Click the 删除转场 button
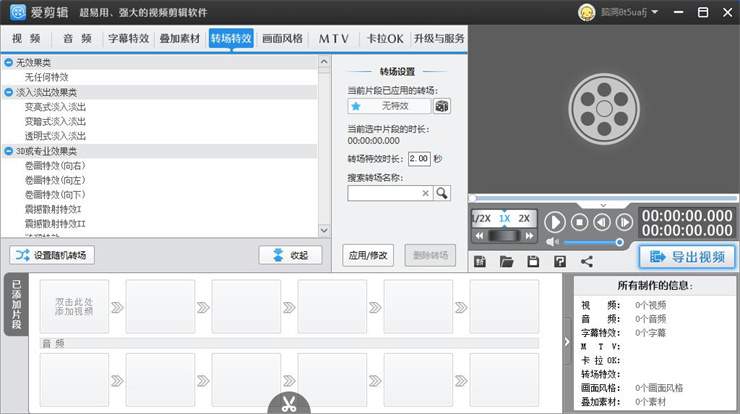 pos(430,255)
